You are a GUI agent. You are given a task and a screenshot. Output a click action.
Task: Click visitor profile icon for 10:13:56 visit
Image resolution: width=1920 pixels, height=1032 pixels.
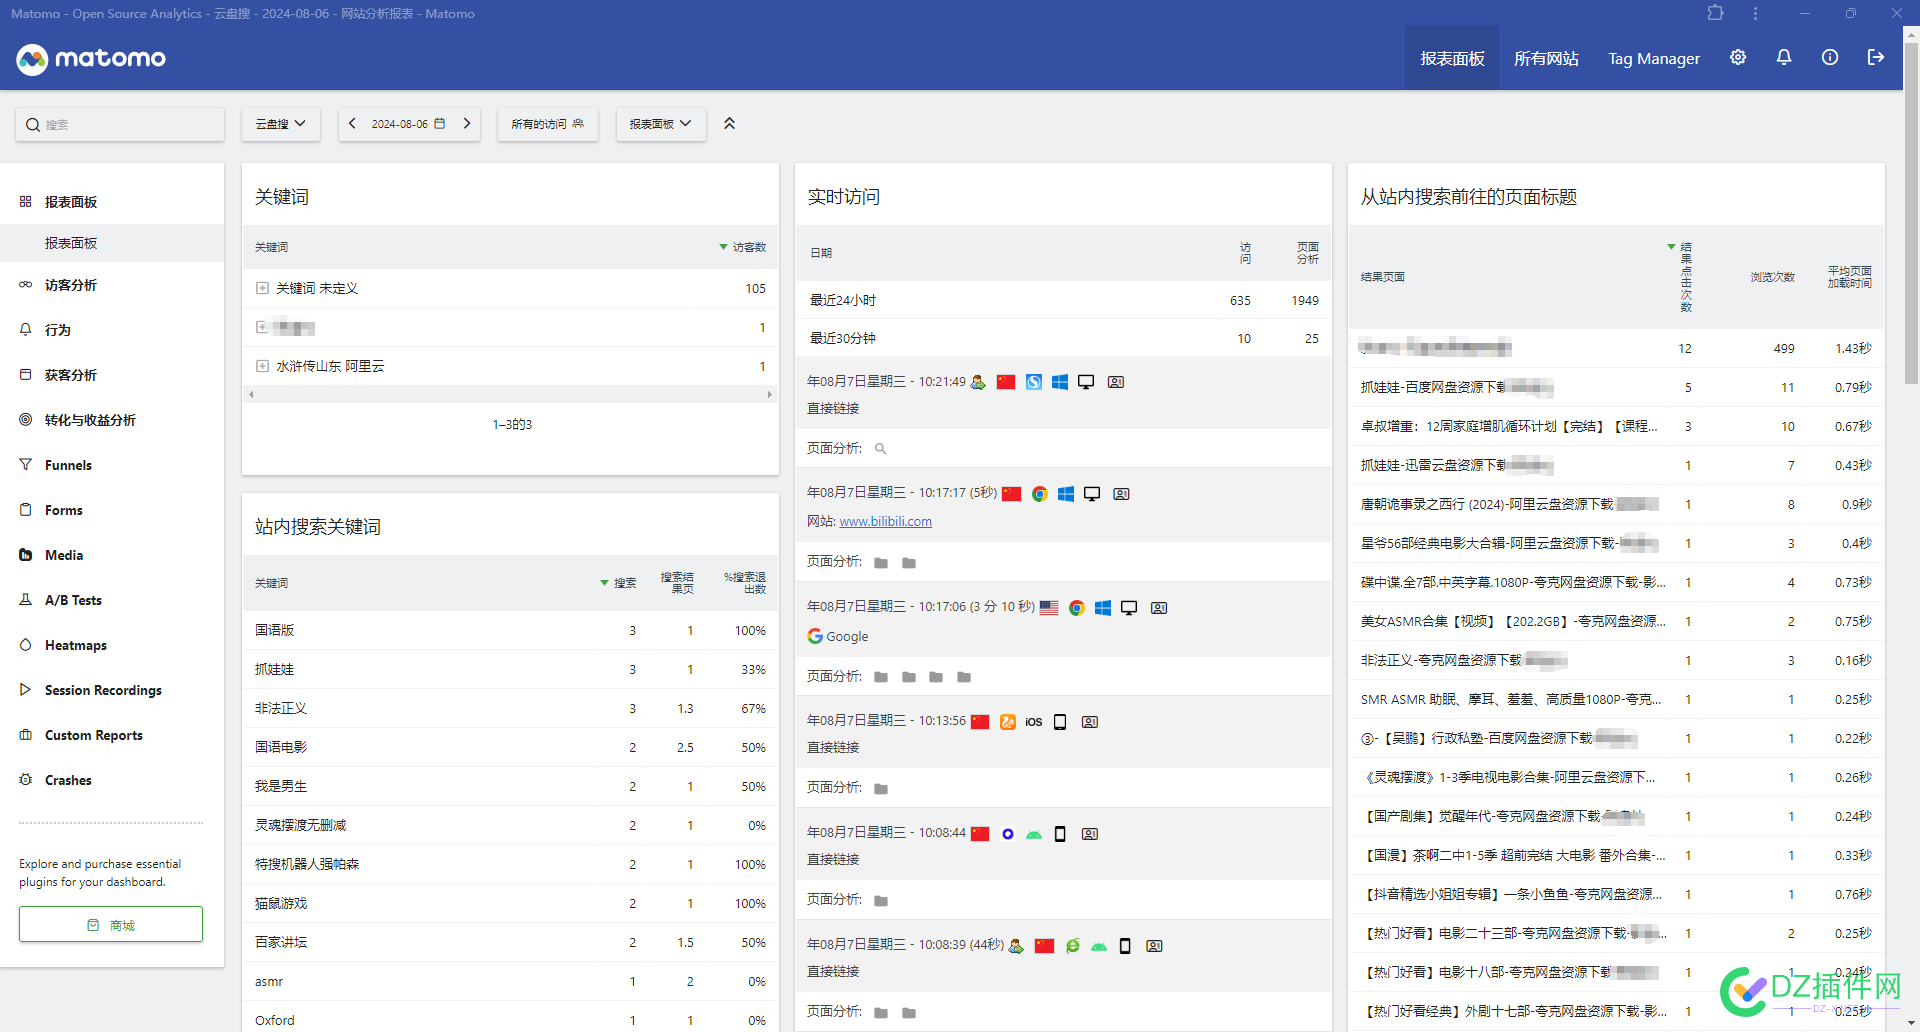(x=1090, y=722)
